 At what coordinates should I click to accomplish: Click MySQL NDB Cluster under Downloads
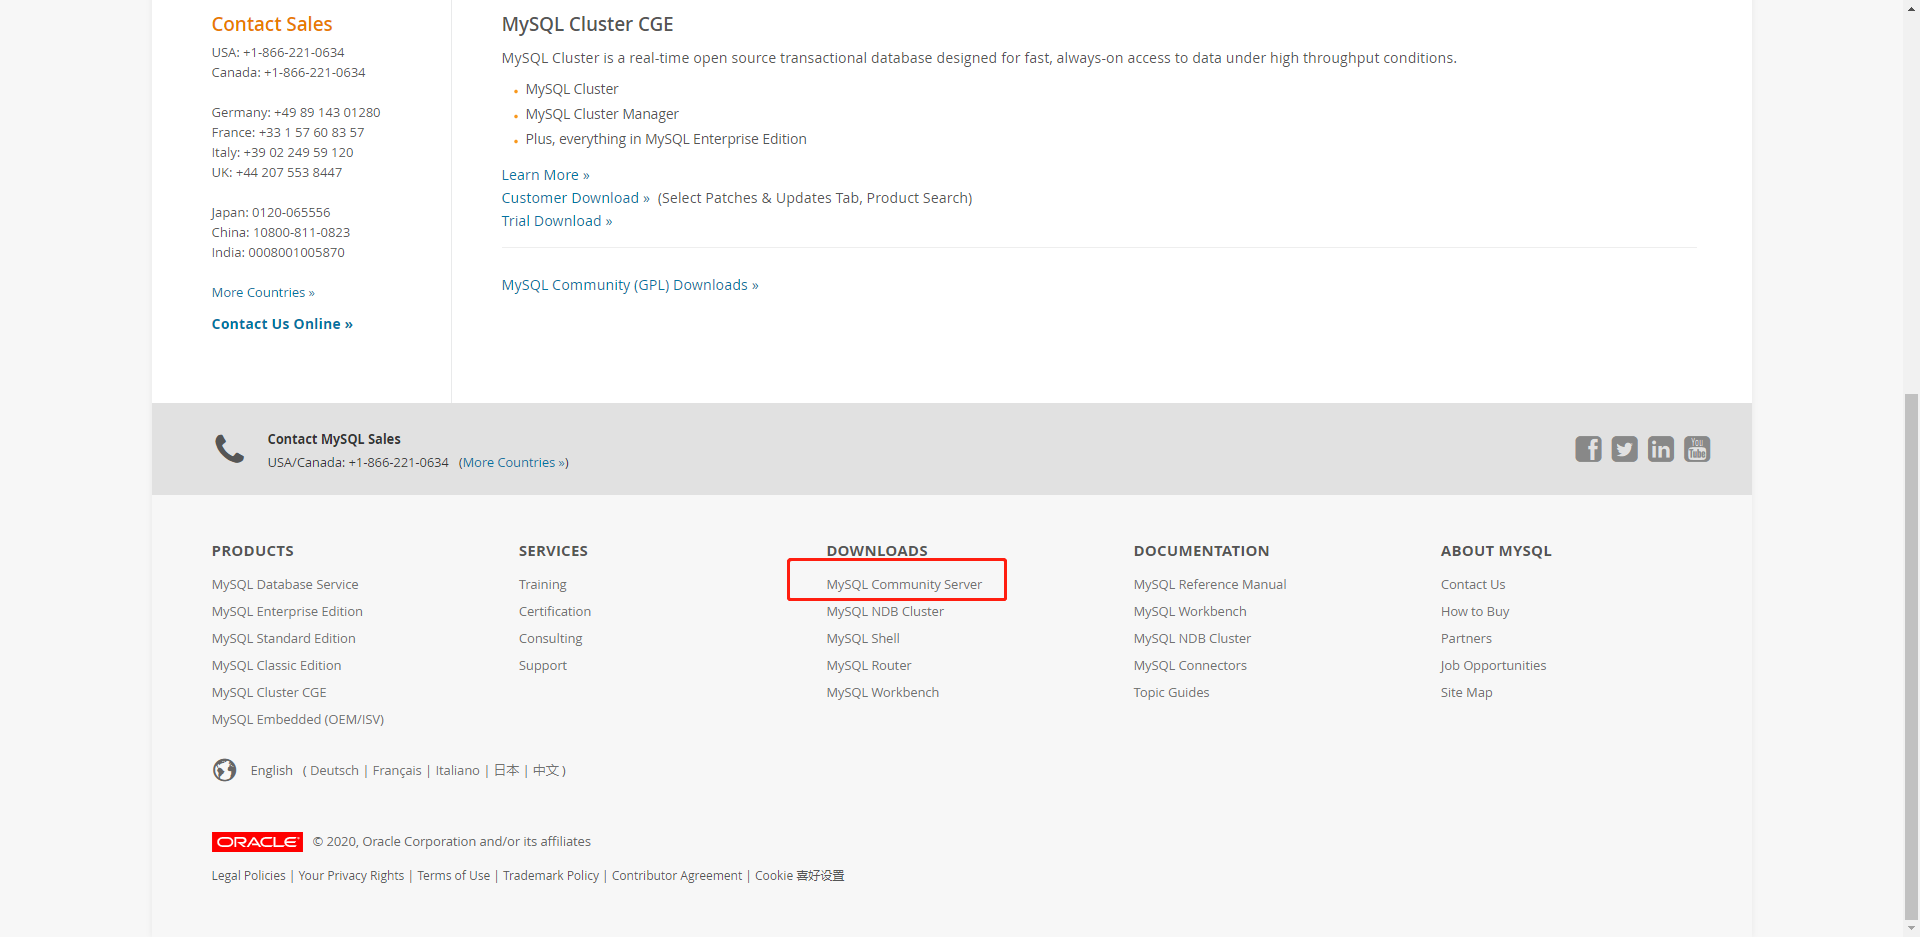coord(885,612)
